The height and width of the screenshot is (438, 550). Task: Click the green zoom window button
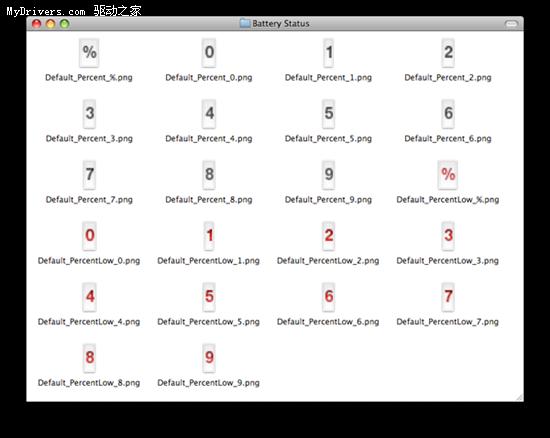coord(65,24)
